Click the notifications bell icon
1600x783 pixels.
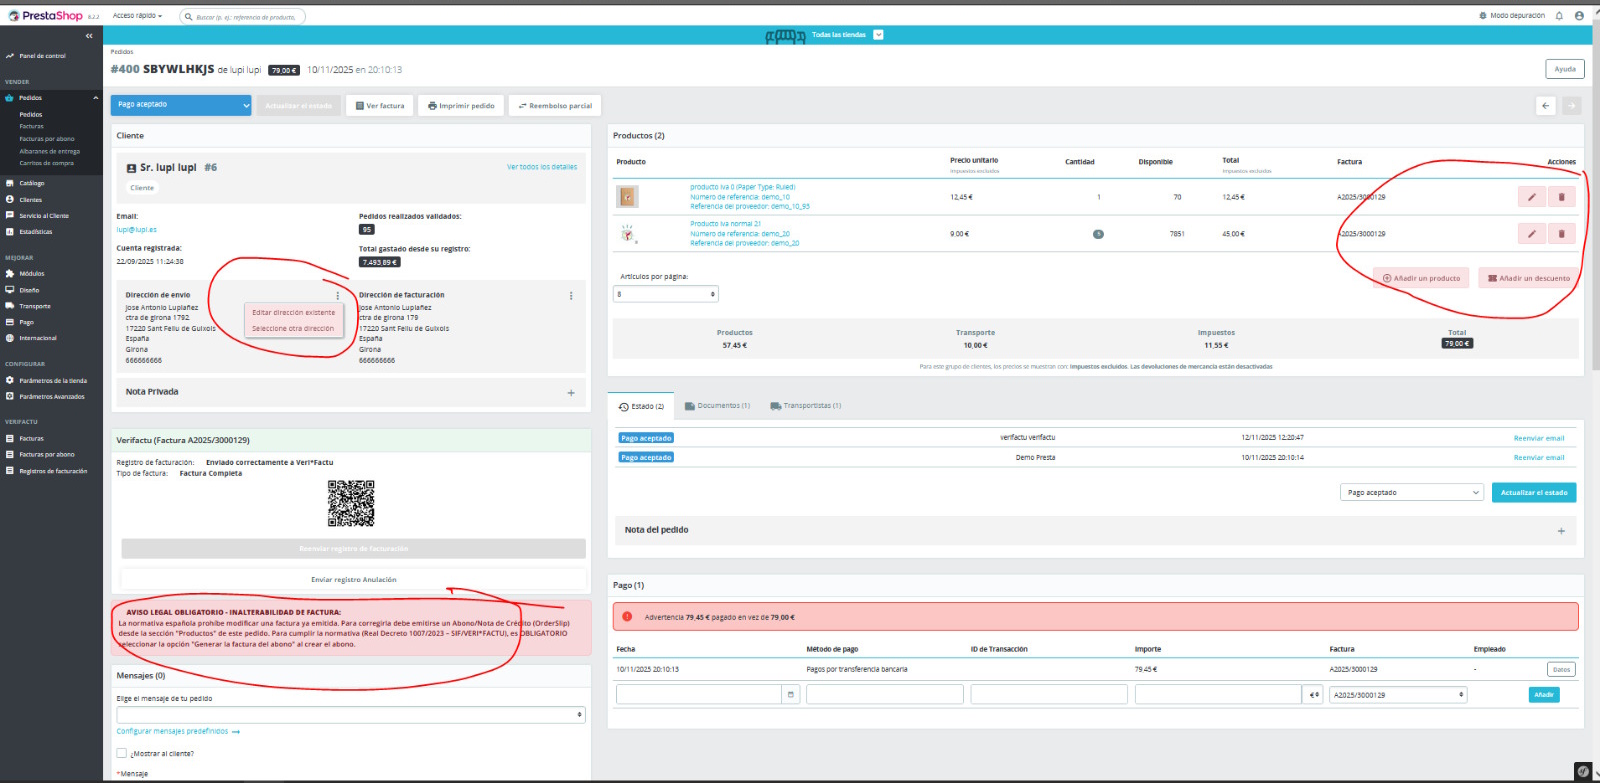[1558, 16]
